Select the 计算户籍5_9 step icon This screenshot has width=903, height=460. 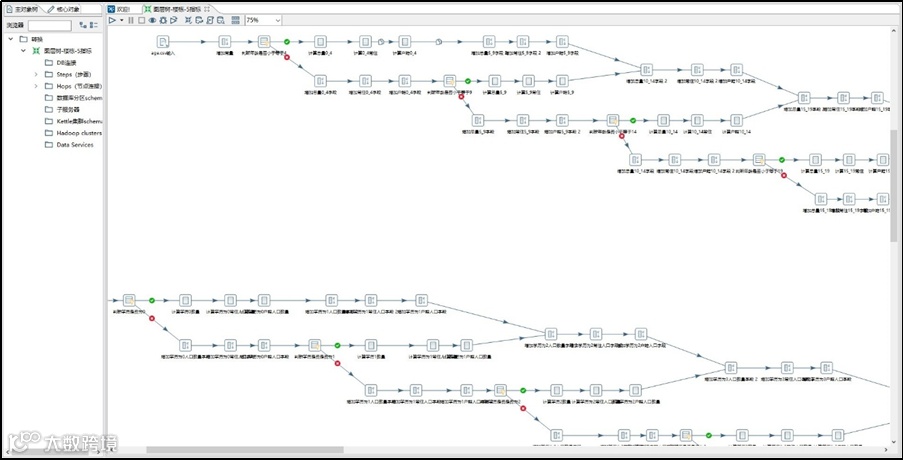click(562, 81)
